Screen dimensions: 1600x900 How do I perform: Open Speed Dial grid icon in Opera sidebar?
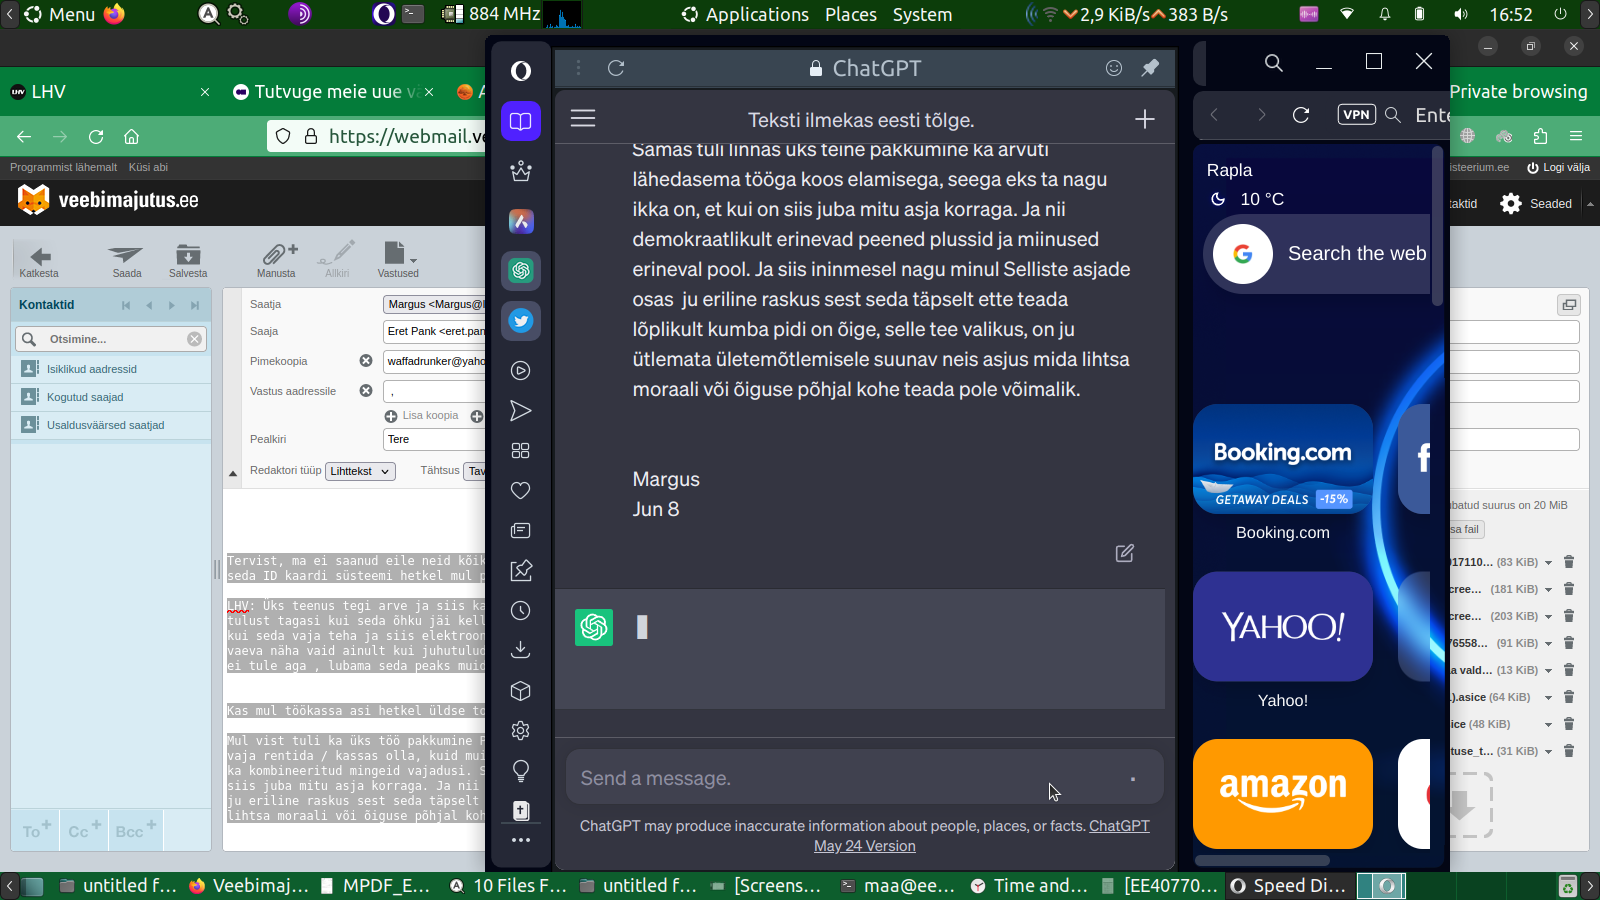pos(520,450)
